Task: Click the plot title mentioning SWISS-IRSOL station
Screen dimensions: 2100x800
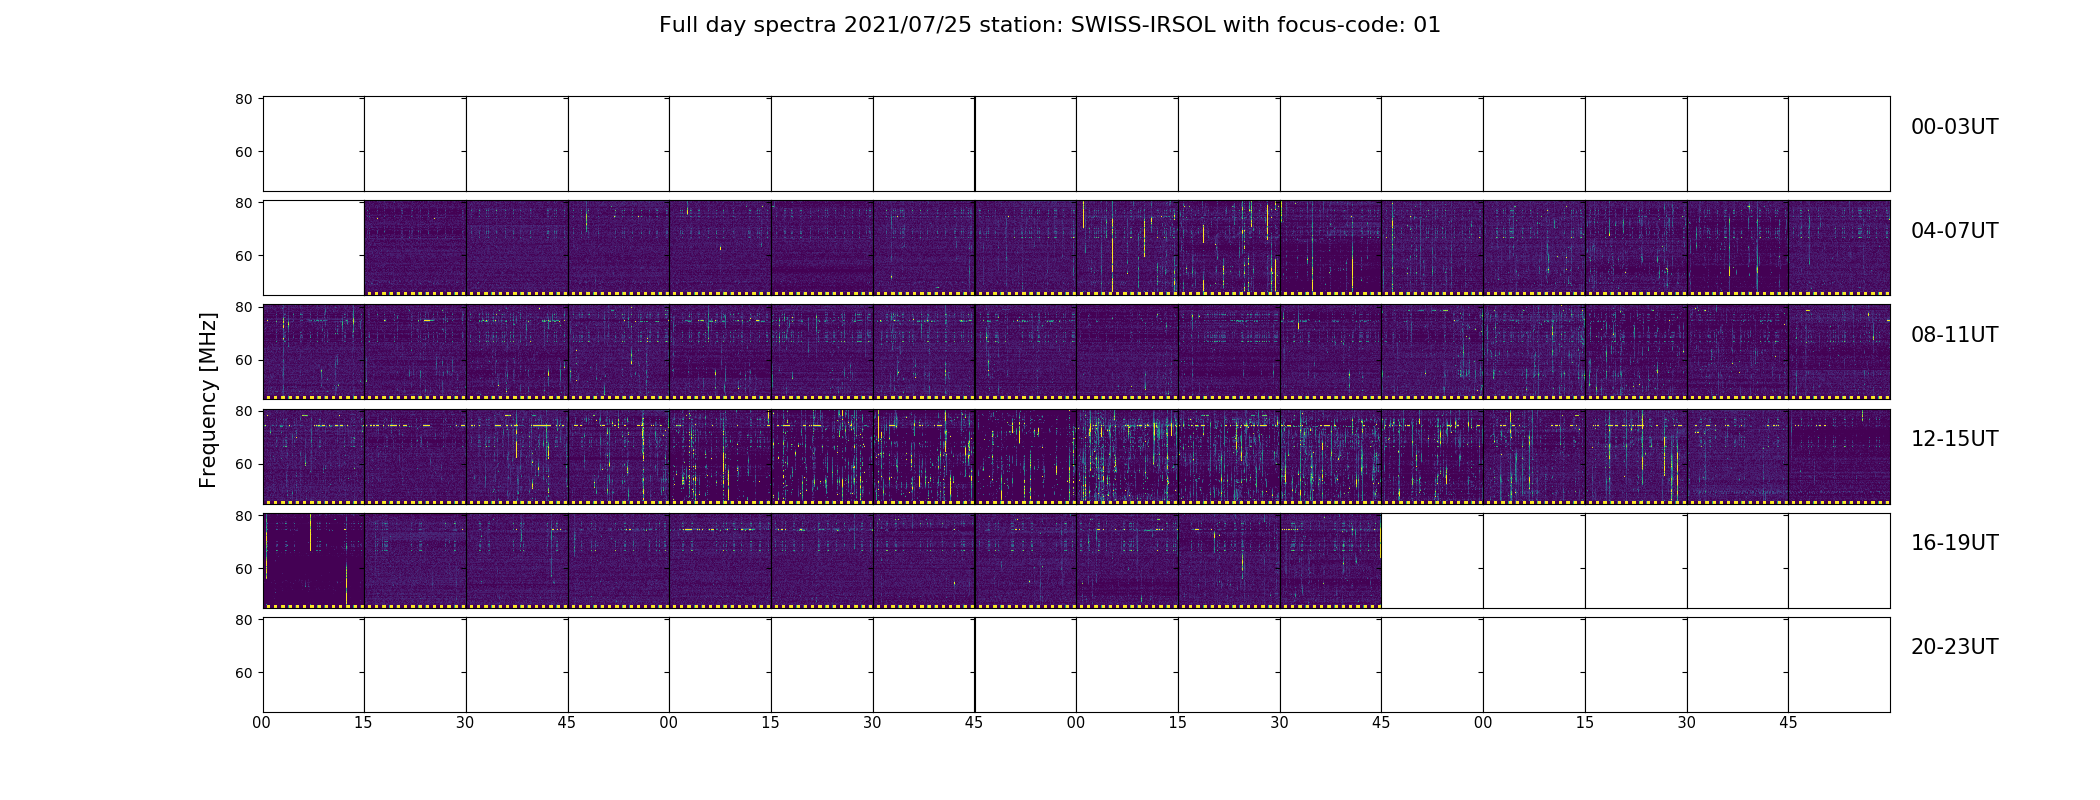Action: (1050, 25)
